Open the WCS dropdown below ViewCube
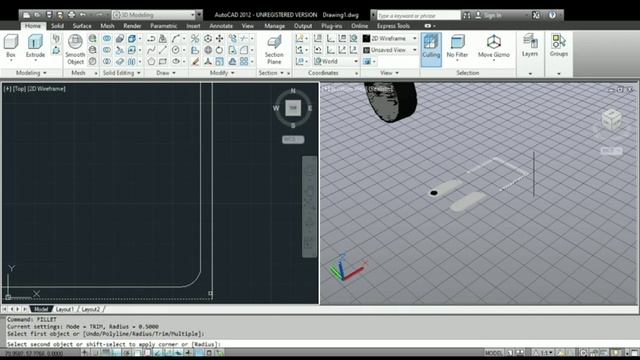This screenshot has width=640, height=360. pos(293,140)
